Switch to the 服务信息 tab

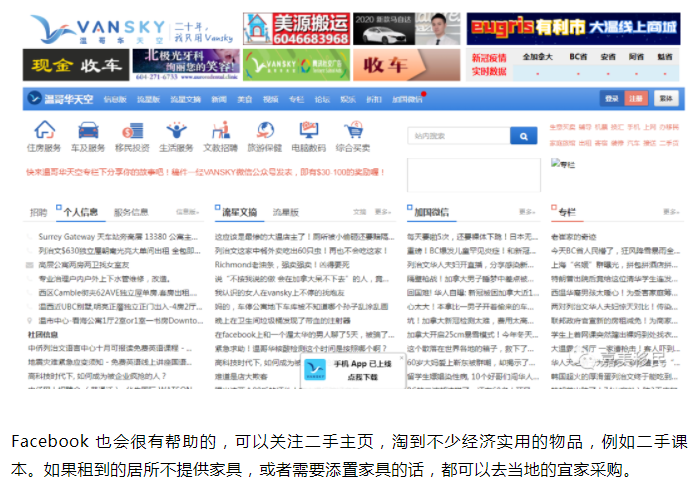(130, 212)
